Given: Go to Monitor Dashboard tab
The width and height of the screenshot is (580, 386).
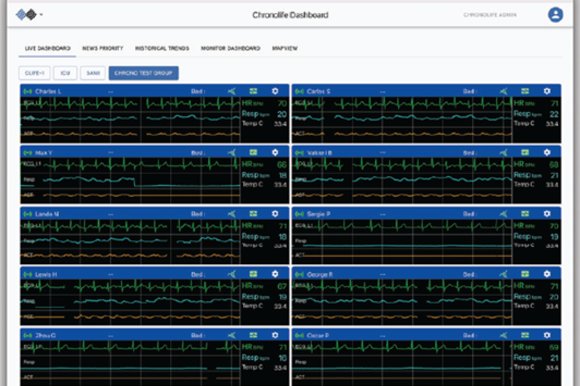Looking at the screenshot, I should click(x=230, y=48).
